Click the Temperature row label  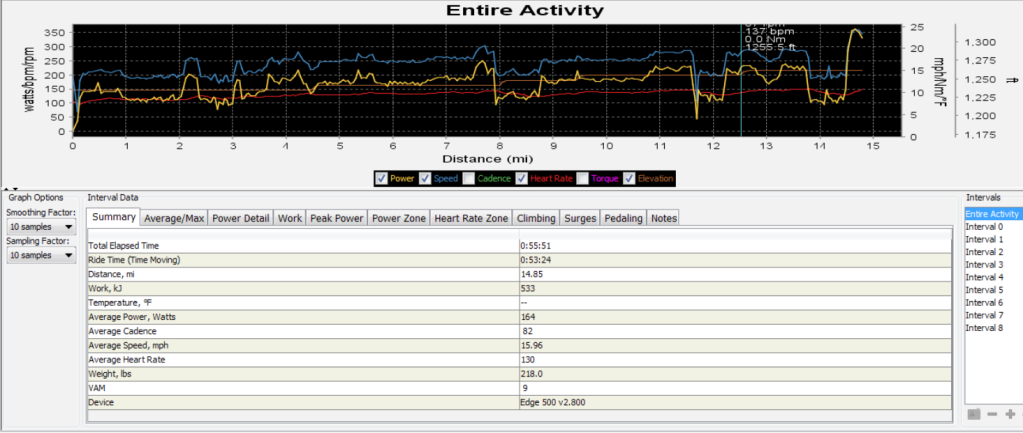[119, 303]
